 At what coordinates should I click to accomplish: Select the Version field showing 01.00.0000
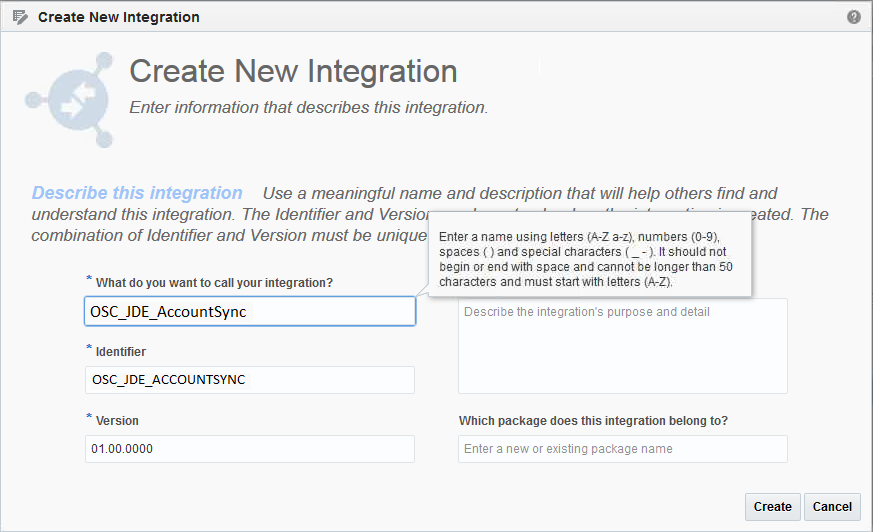[250, 449]
